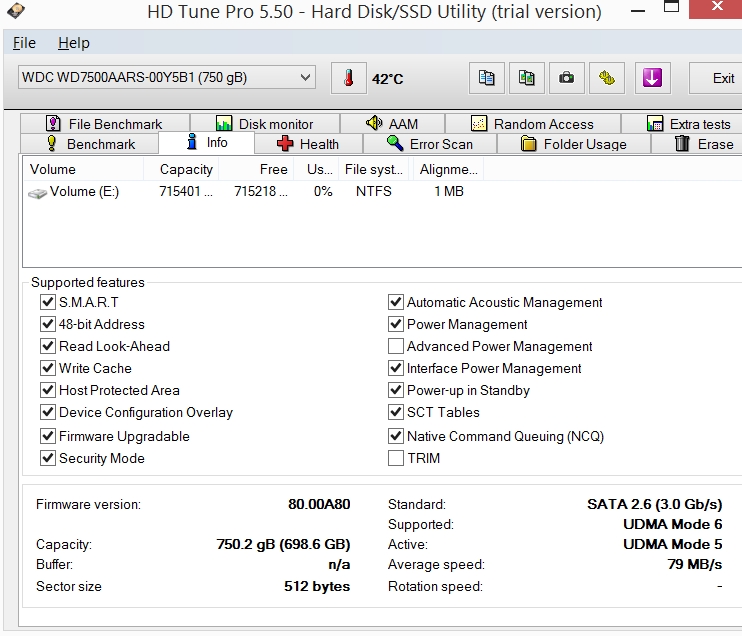
Task: Minimize the HD Tune Pro window
Action: point(638,9)
